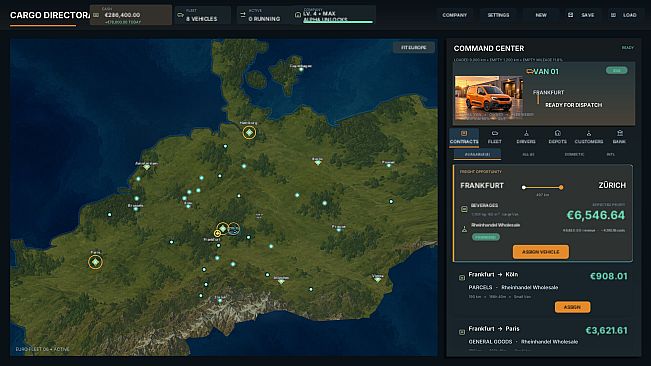Open the Depots tab
Screen dimensions: 651x366
pos(558,137)
